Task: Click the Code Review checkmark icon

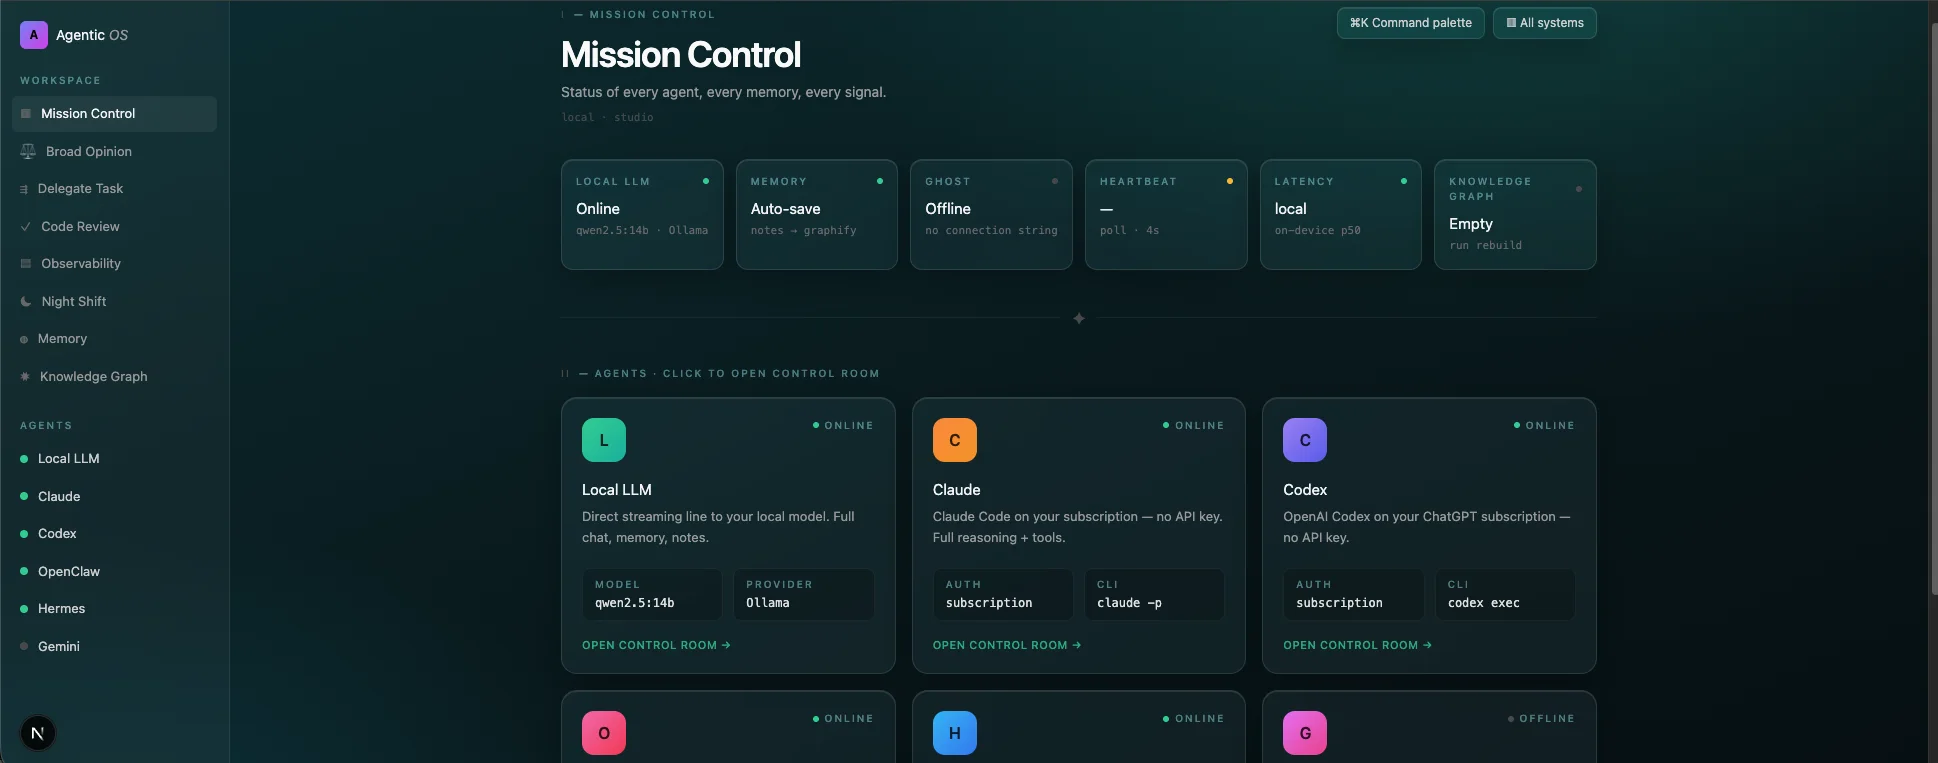Action: pos(26,227)
